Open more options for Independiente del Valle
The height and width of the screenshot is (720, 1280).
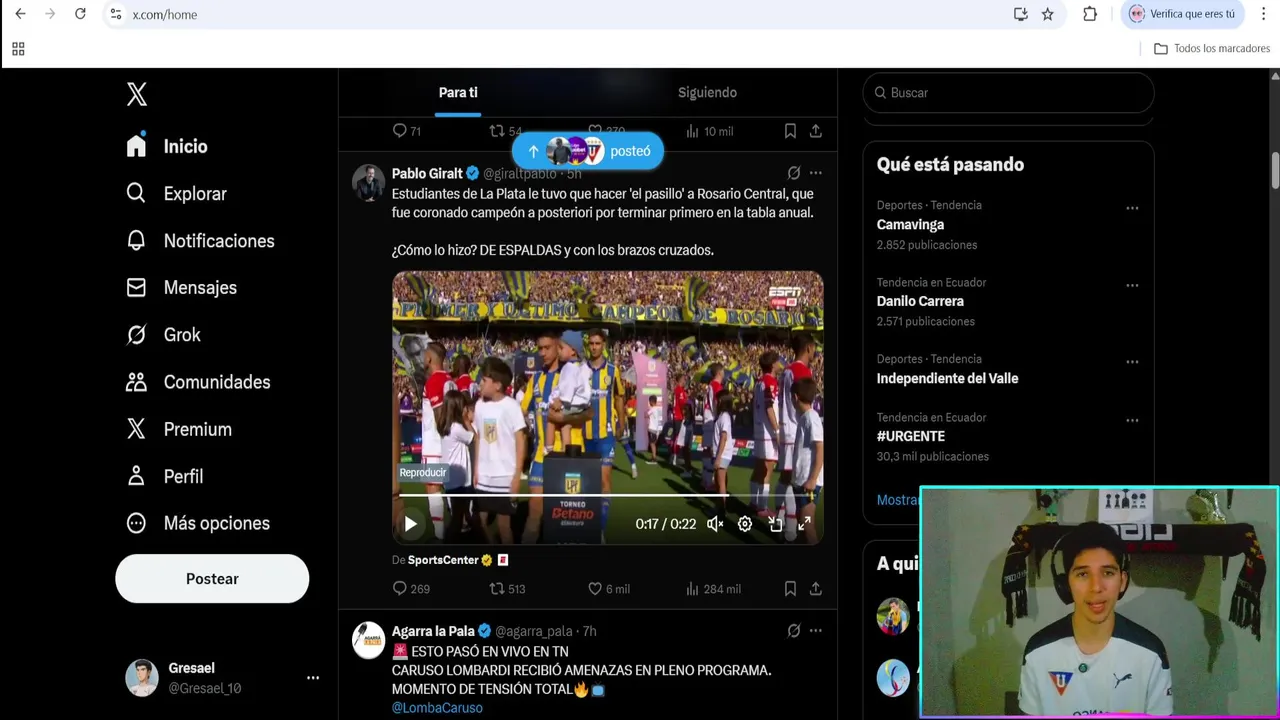click(x=1132, y=362)
